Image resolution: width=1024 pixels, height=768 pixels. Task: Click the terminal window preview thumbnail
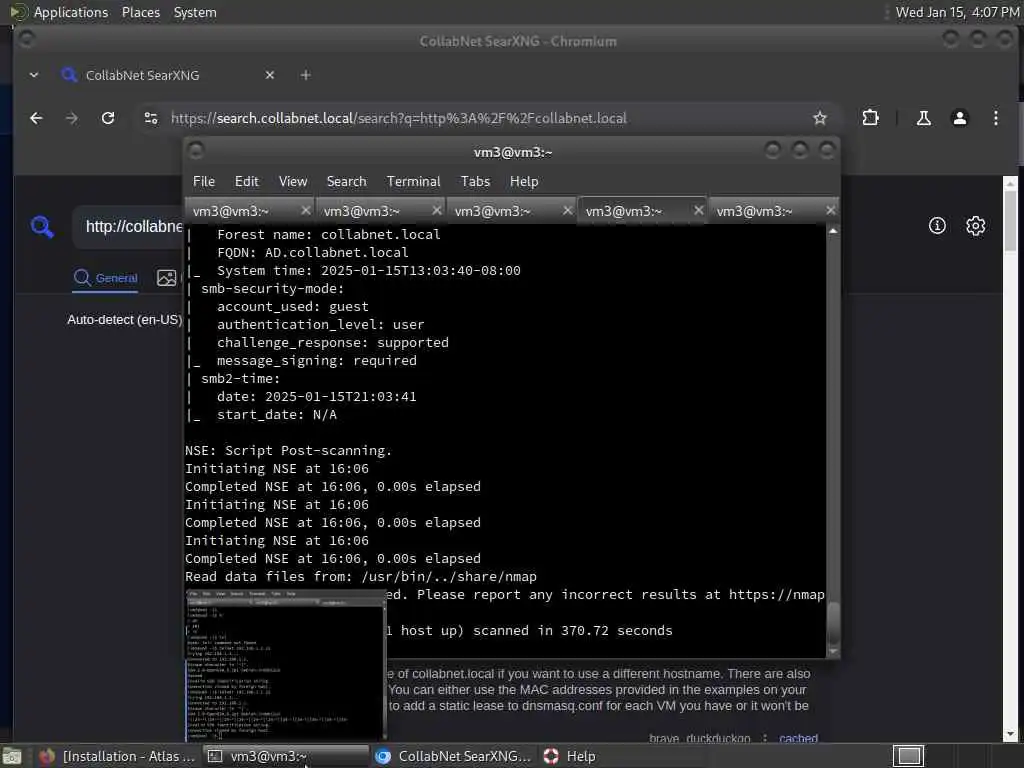(x=286, y=665)
